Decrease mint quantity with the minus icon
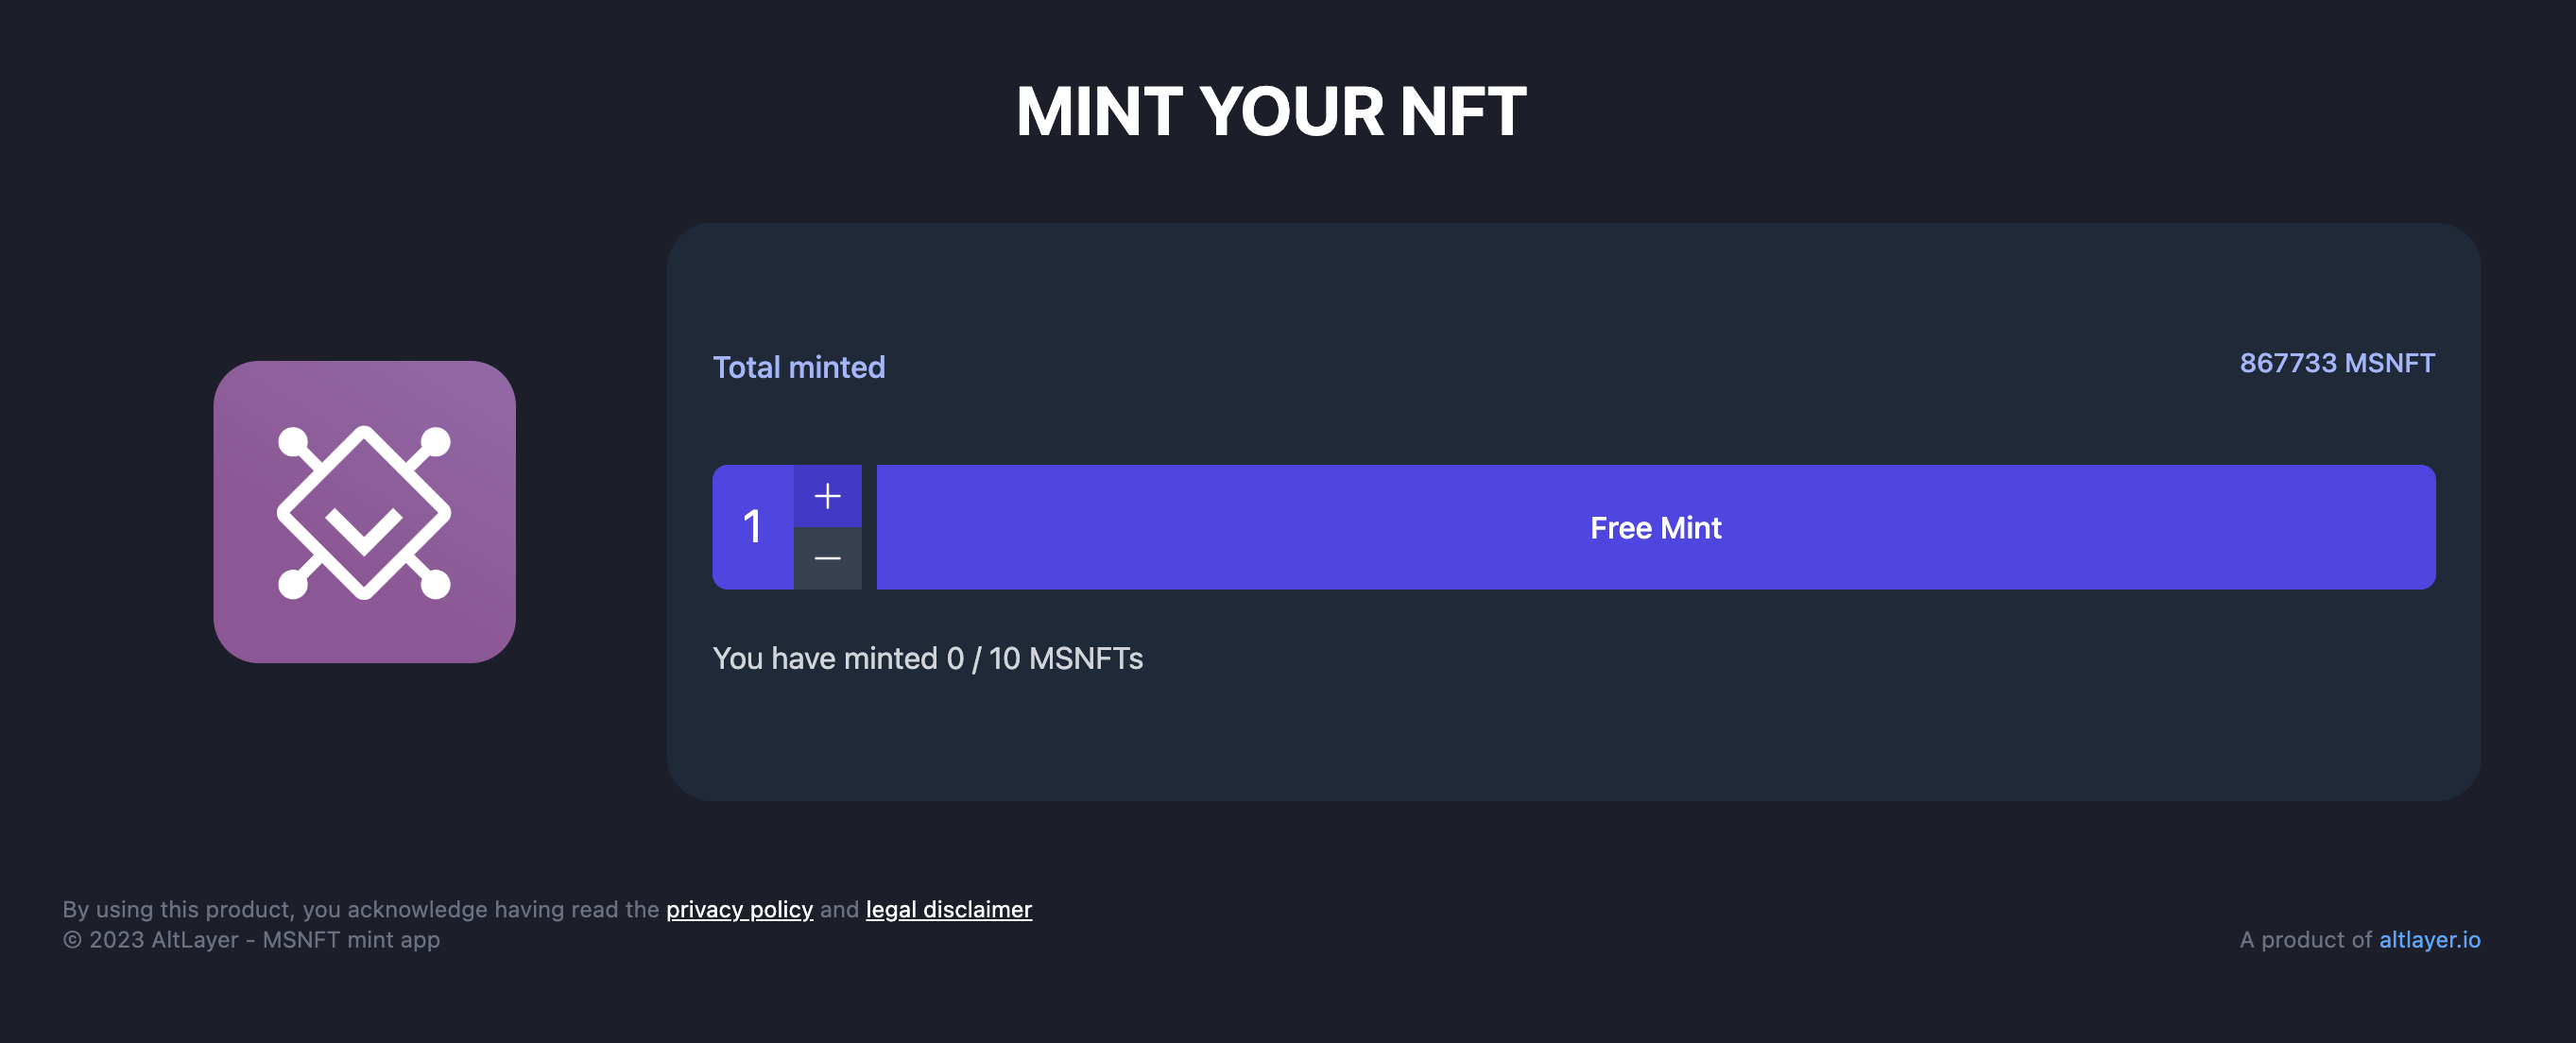The width and height of the screenshot is (2576, 1043). pos(827,558)
